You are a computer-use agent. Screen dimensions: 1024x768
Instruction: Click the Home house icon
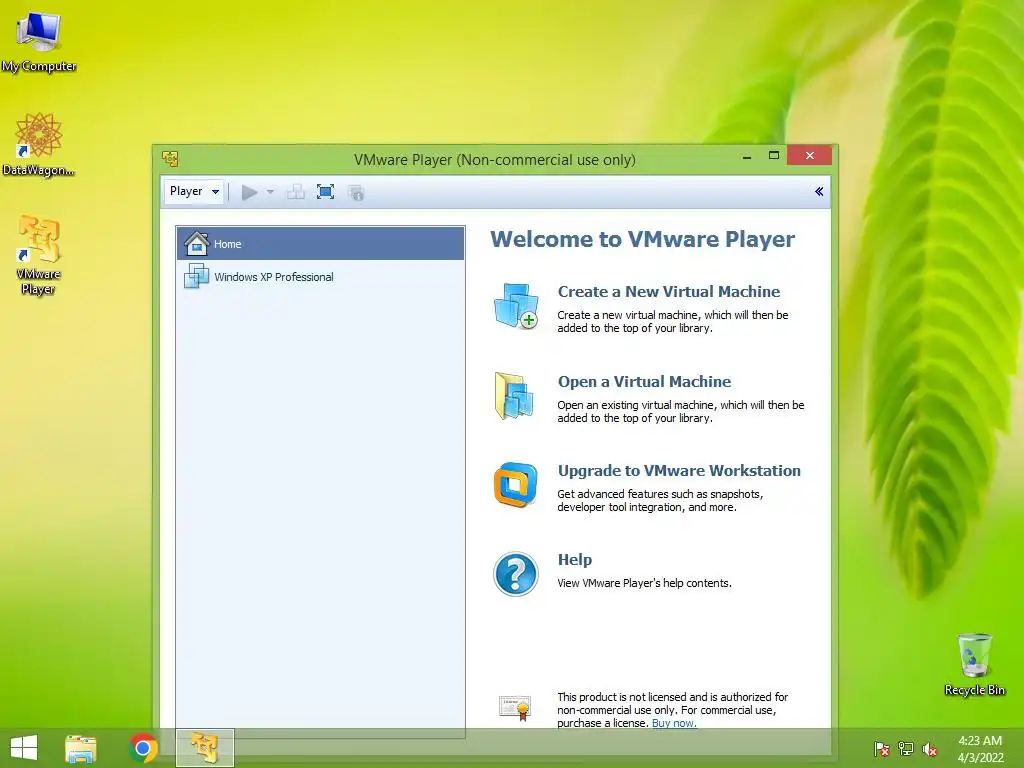[197, 244]
